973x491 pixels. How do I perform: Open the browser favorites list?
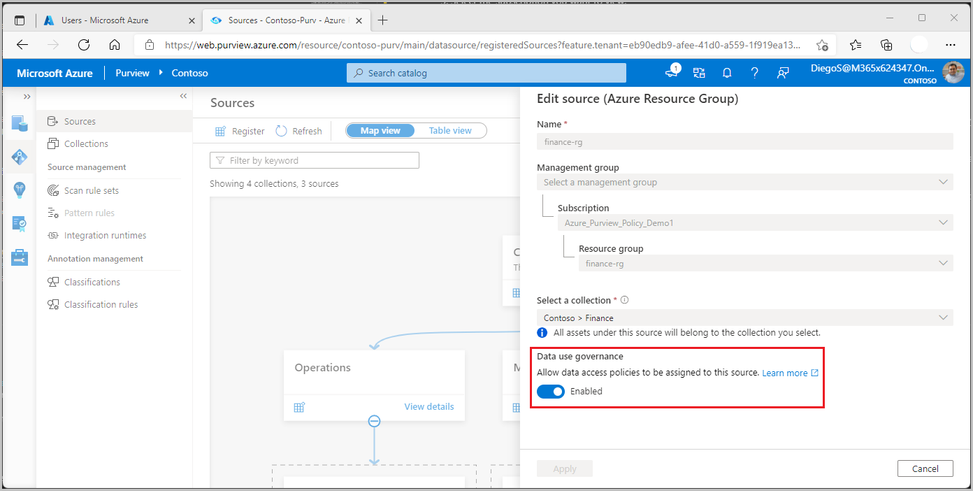[x=856, y=45]
